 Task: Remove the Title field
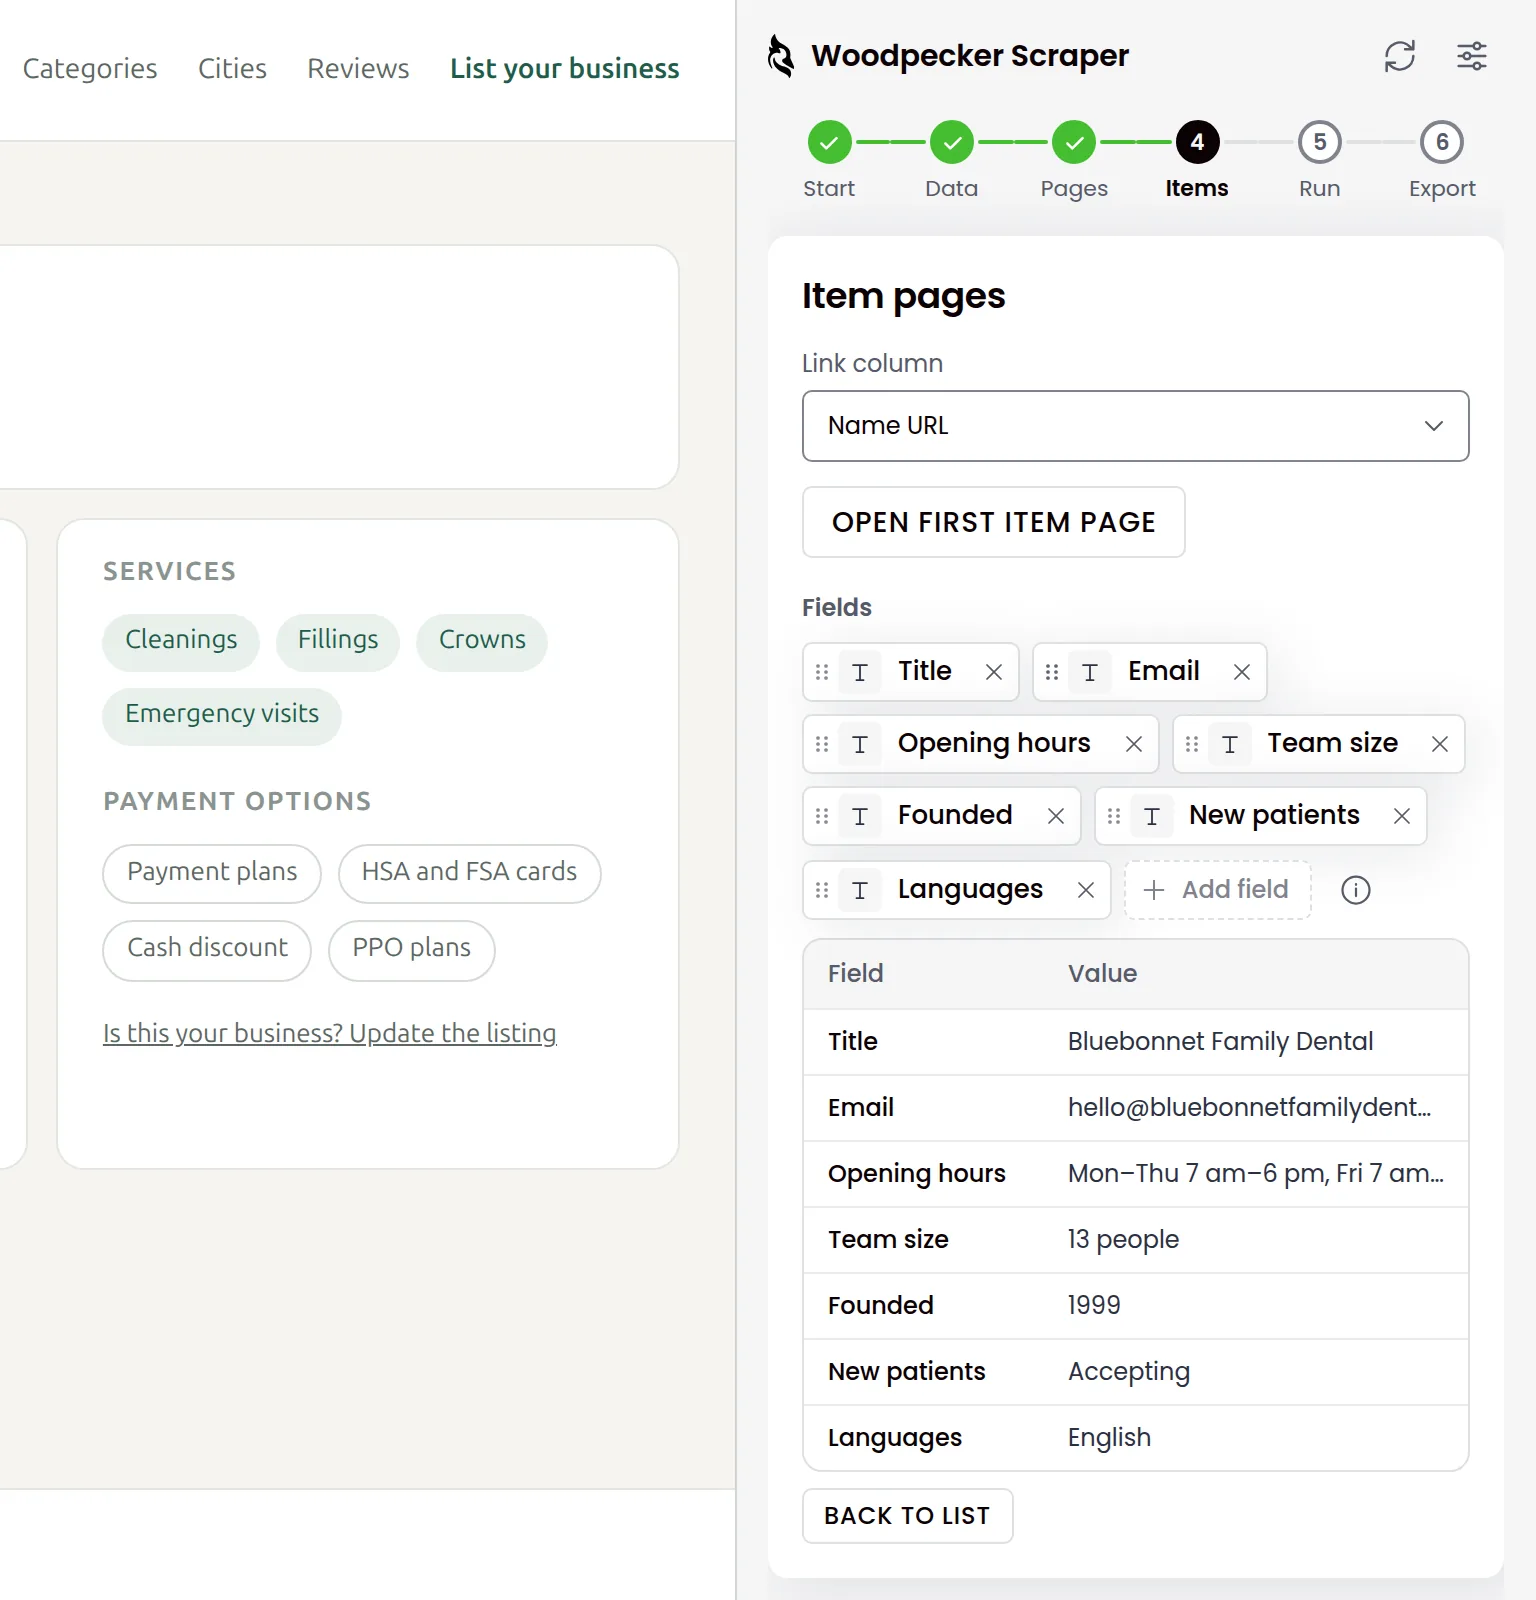point(994,672)
